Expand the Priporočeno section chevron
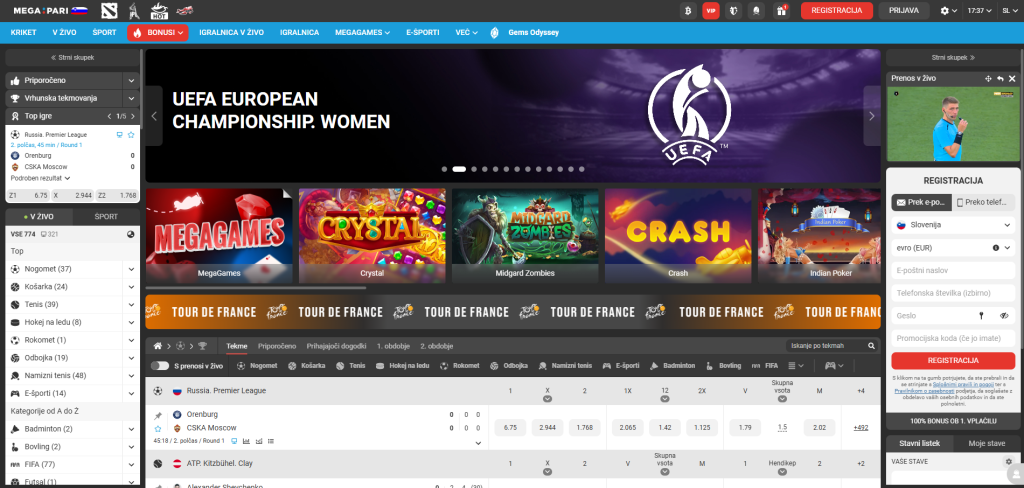The height and width of the screenshot is (488, 1024). [x=131, y=80]
